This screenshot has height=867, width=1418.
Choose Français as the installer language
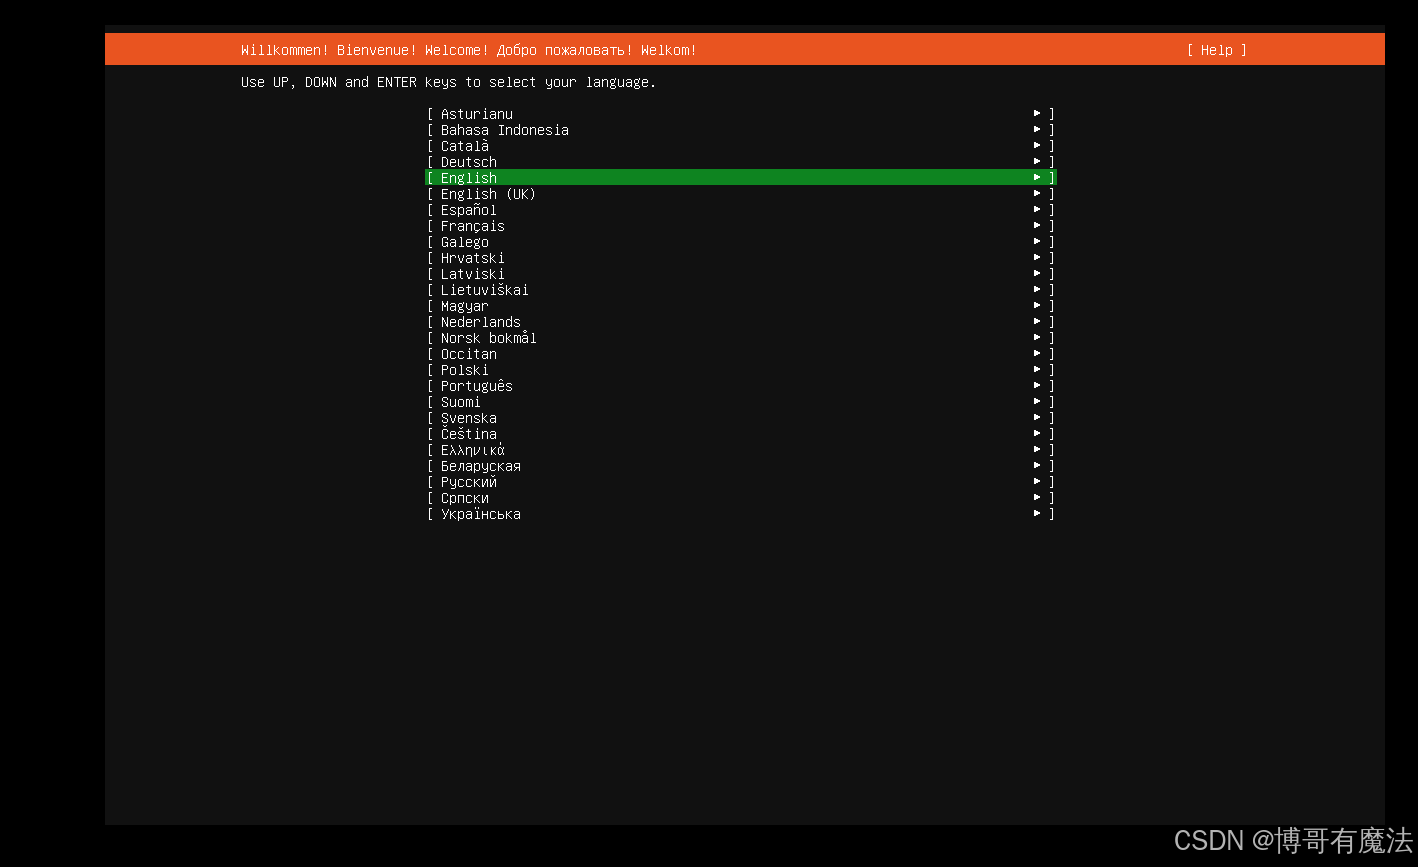coord(472,225)
